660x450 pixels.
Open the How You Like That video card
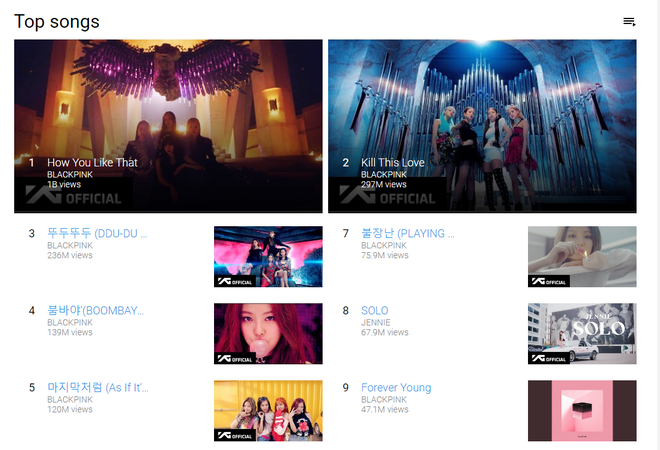tap(168, 126)
